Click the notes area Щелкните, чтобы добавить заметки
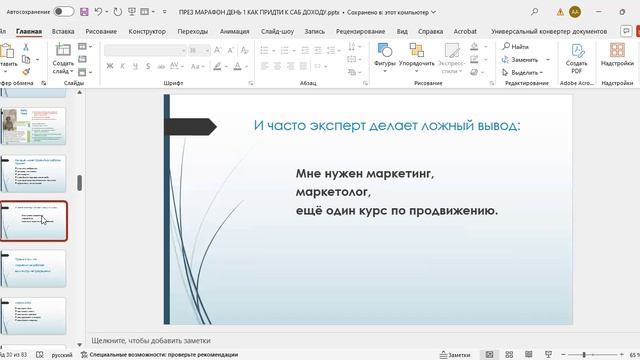The image size is (640, 360). pos(151,340)
